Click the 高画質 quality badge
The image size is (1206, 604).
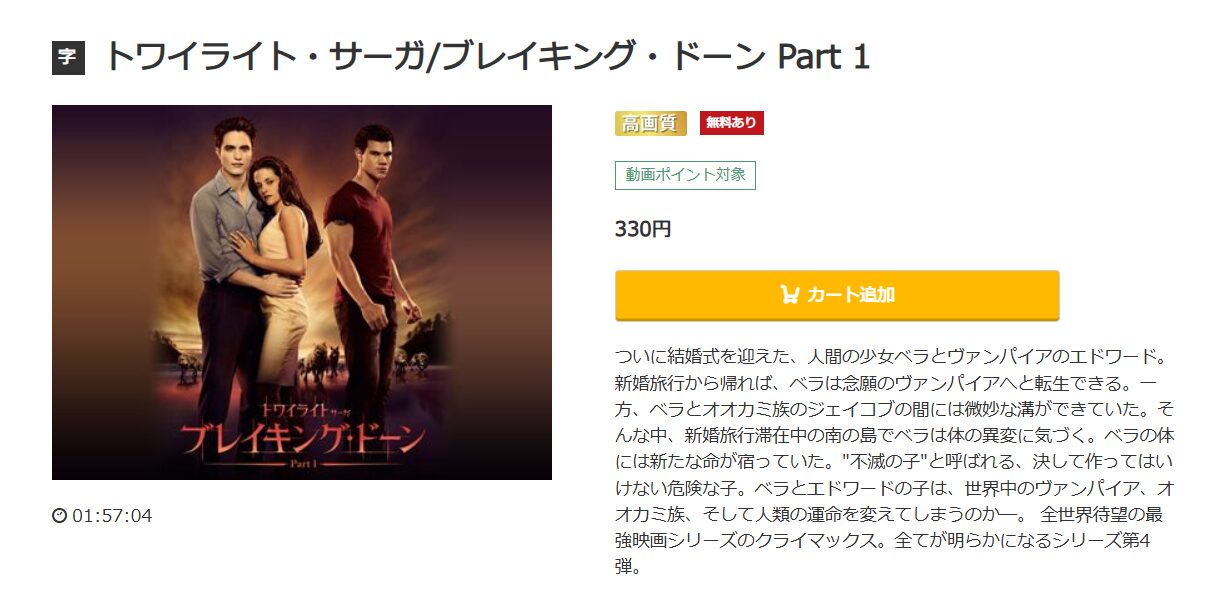(x=650, y=123)
